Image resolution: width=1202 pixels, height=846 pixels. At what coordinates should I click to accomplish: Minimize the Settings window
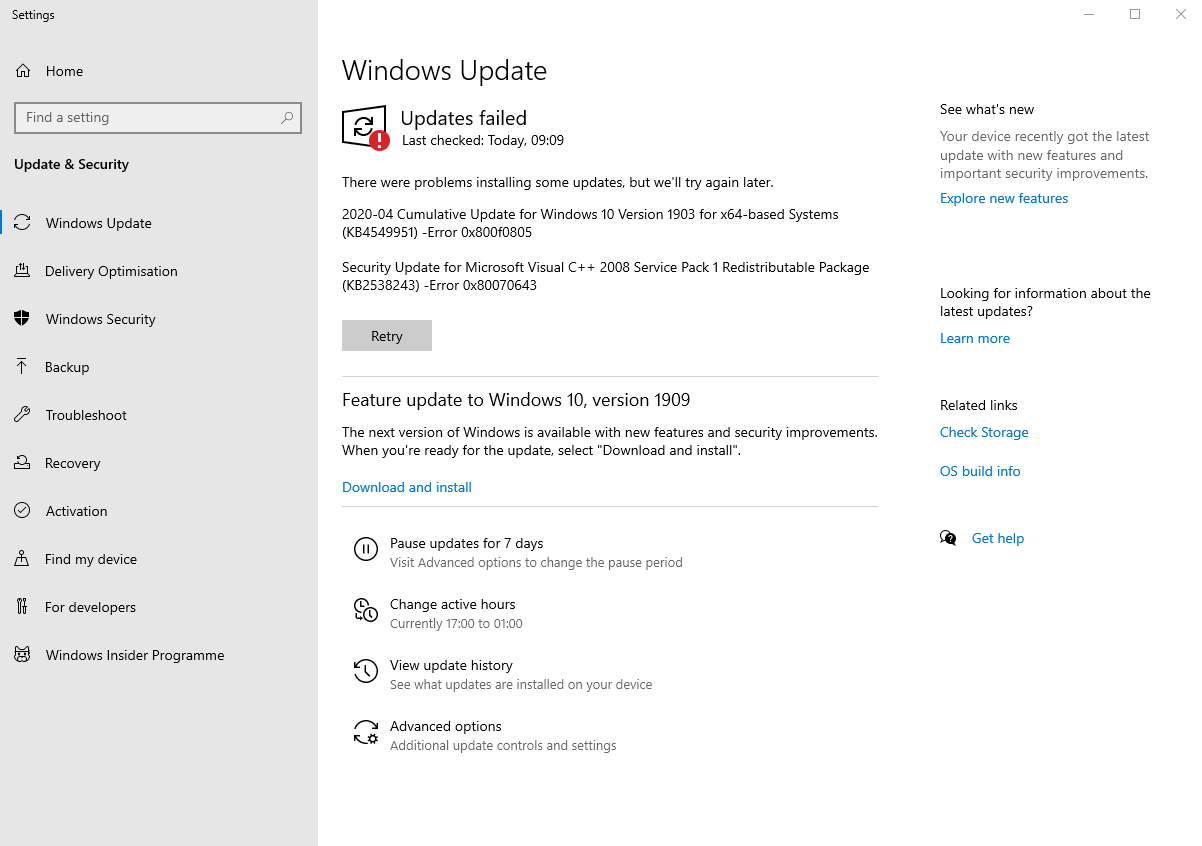tap(1089, 14)
